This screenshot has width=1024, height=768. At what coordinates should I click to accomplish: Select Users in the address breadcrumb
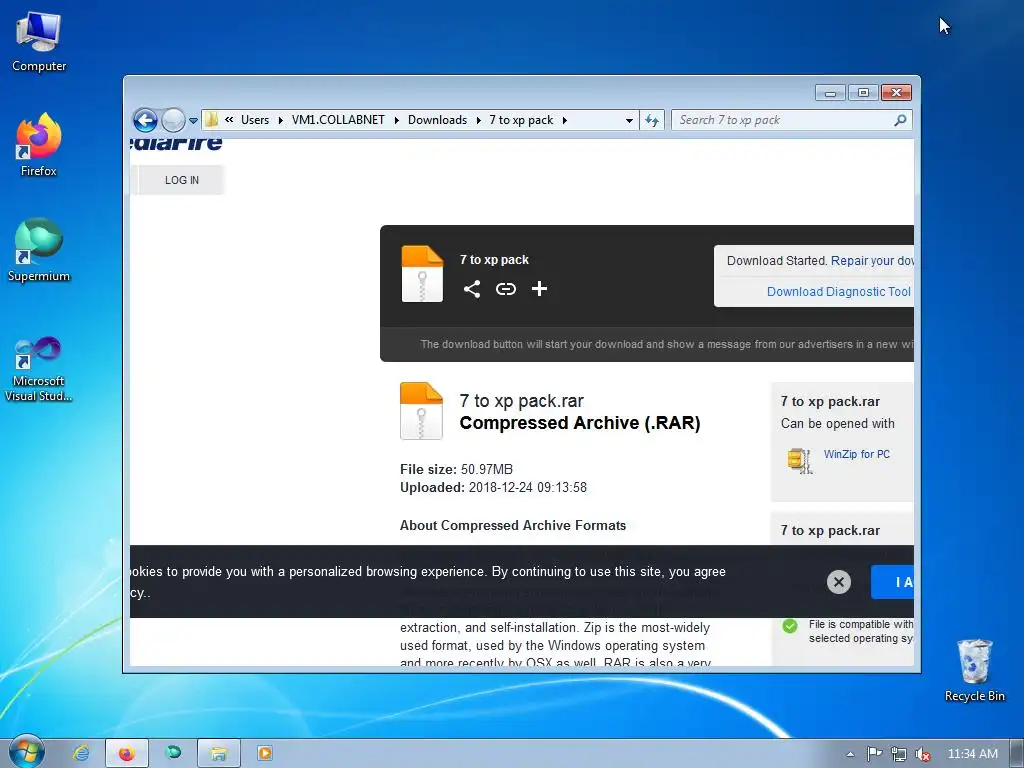pos(255,120)
